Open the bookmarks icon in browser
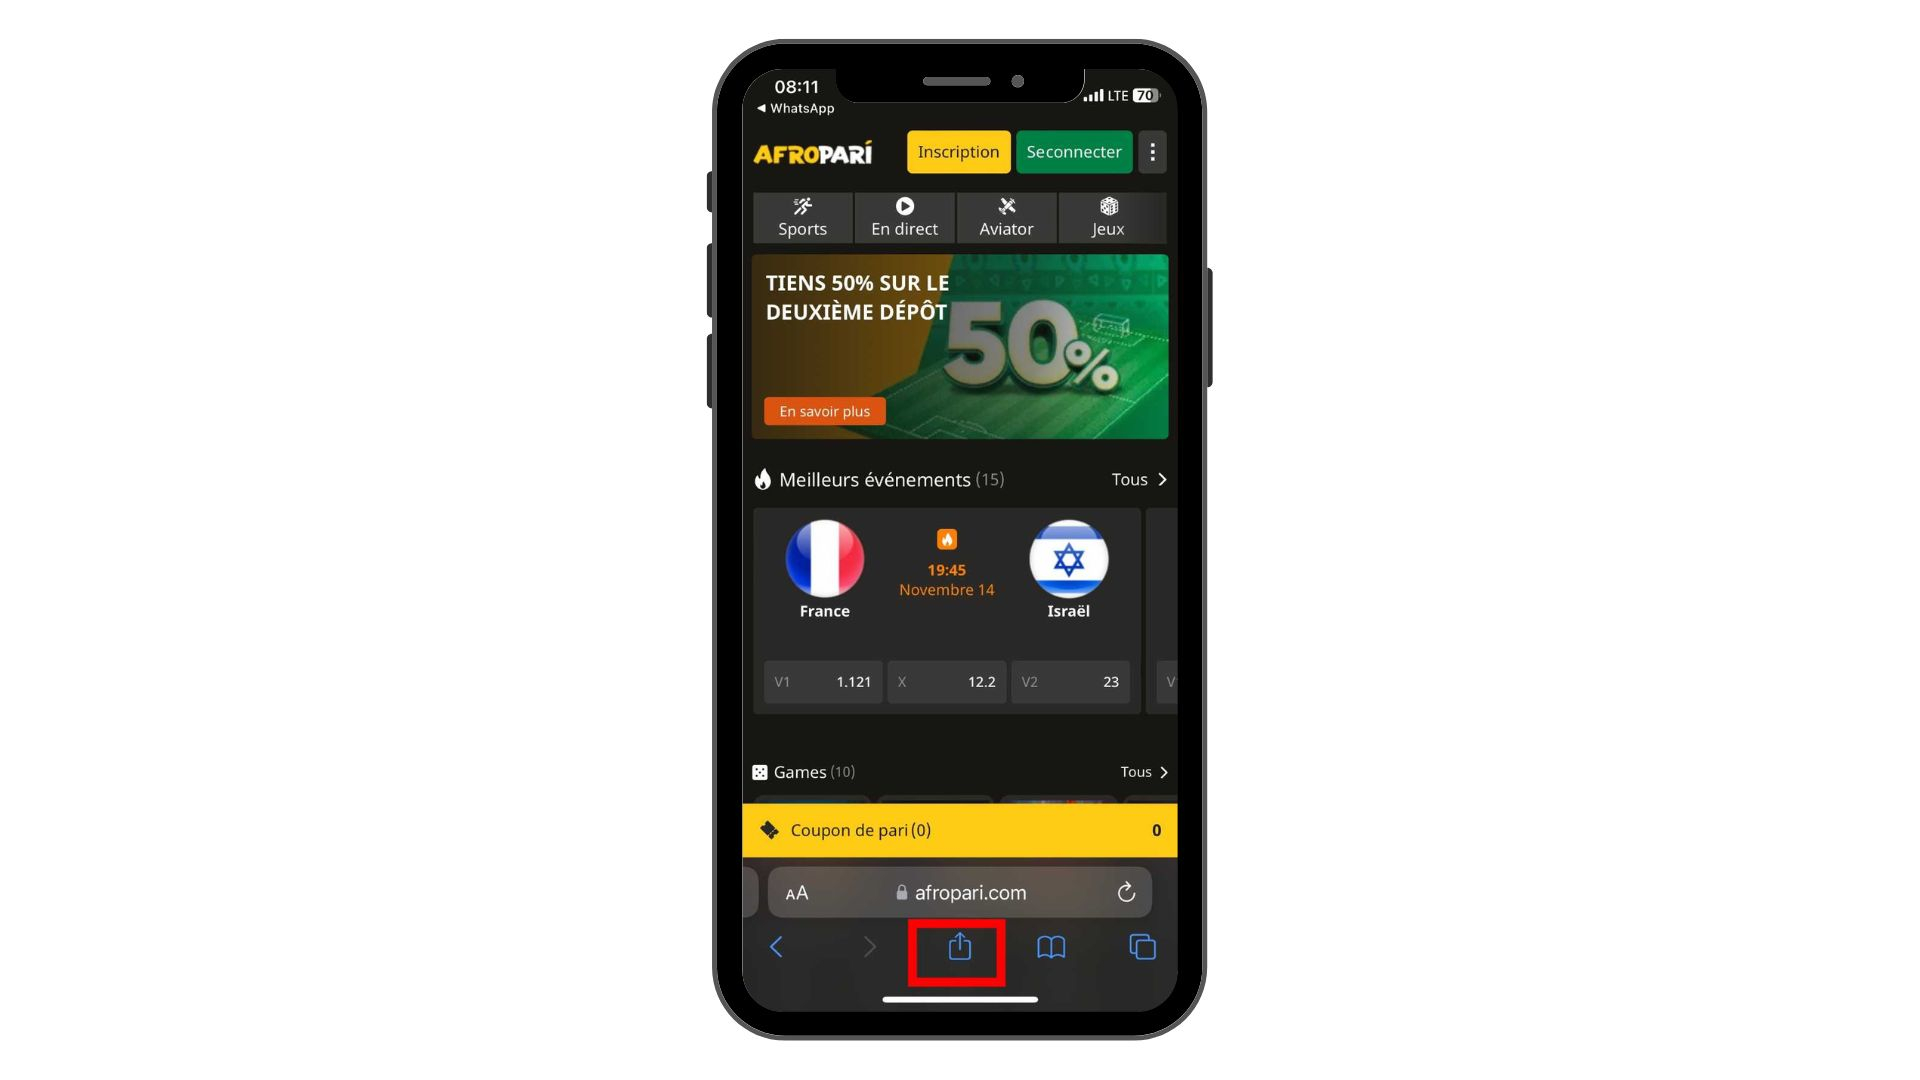This screenshot has height=1080, width=1920. tap(1051, 947)
